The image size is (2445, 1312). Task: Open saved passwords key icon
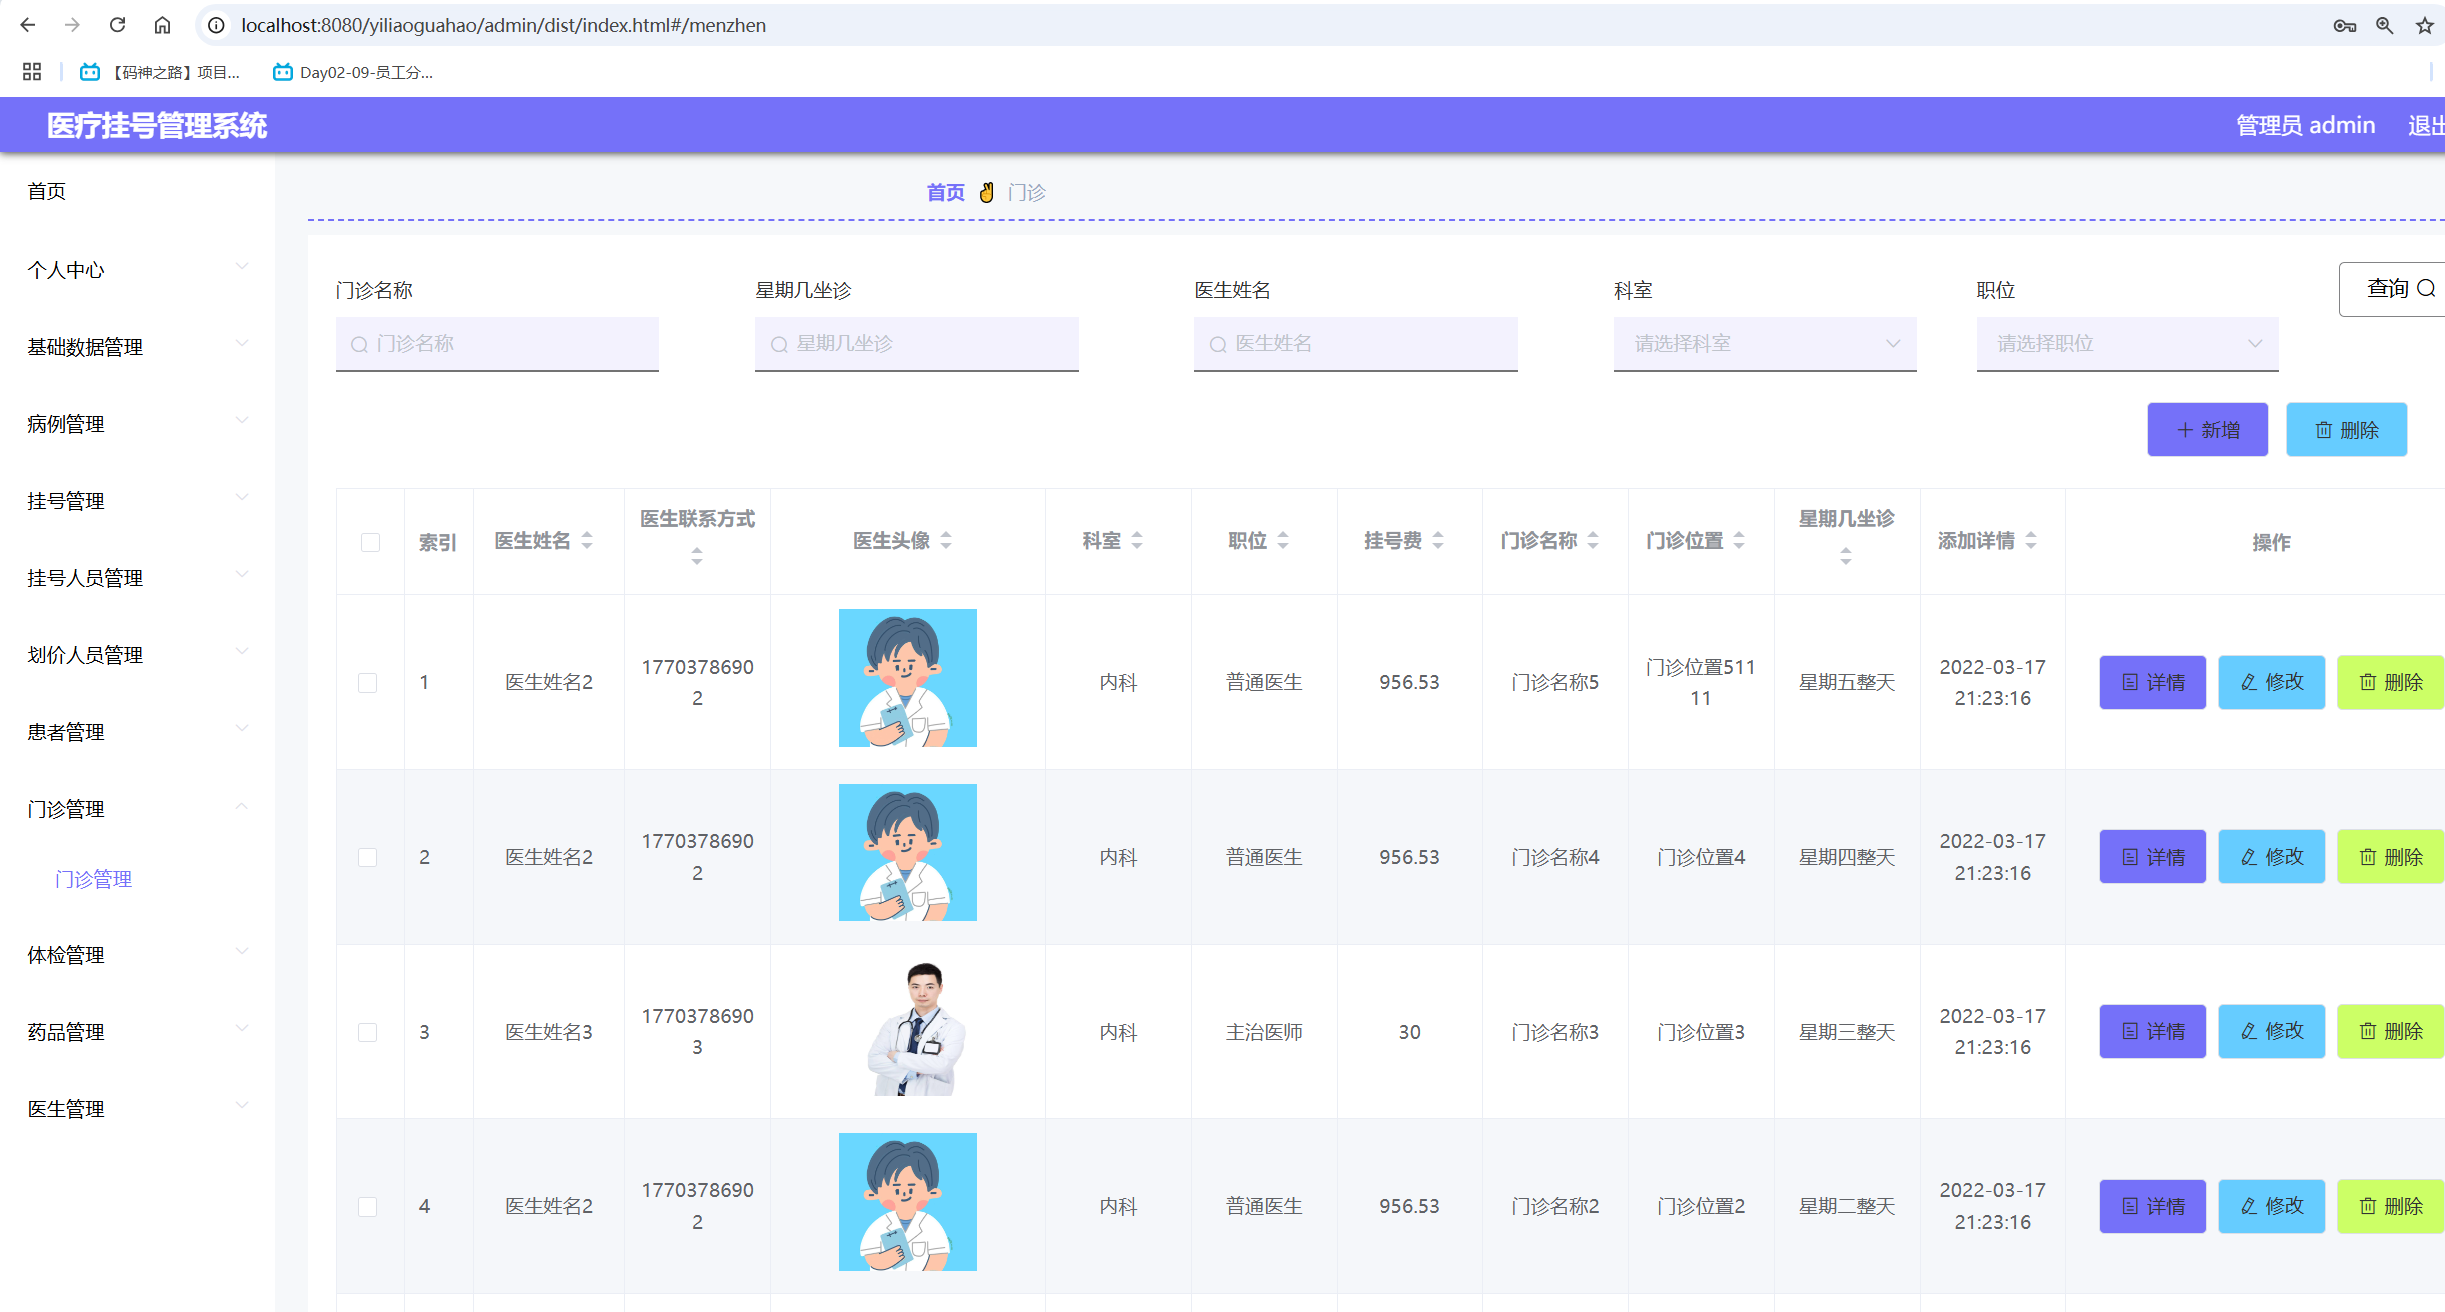click(2344, 26)
